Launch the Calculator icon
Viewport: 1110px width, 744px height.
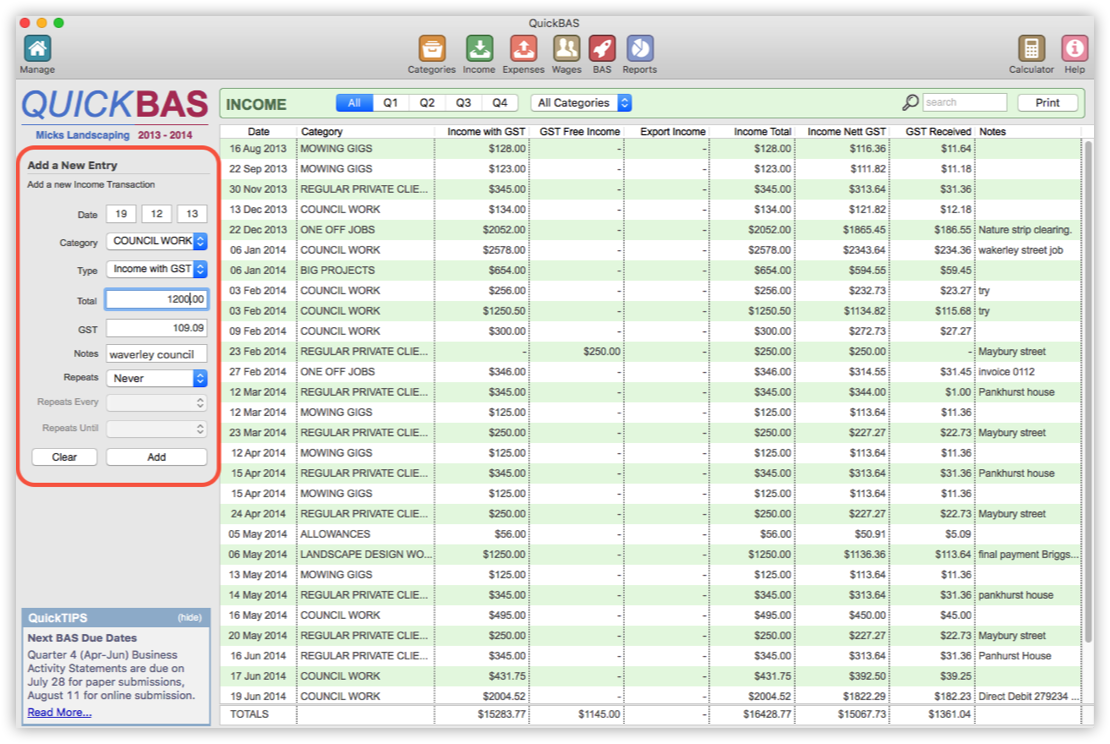click(1031, 47)
